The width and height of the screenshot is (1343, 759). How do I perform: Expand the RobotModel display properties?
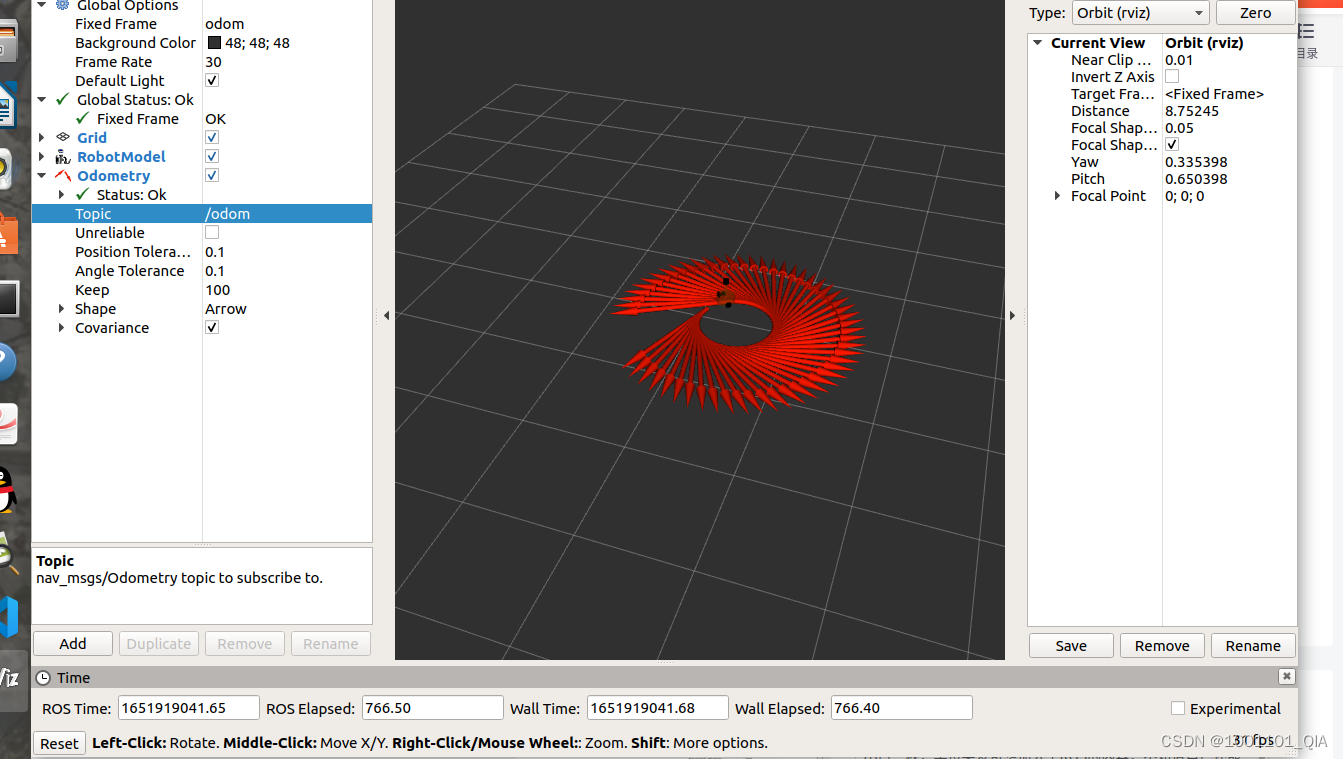pos(42,156)
